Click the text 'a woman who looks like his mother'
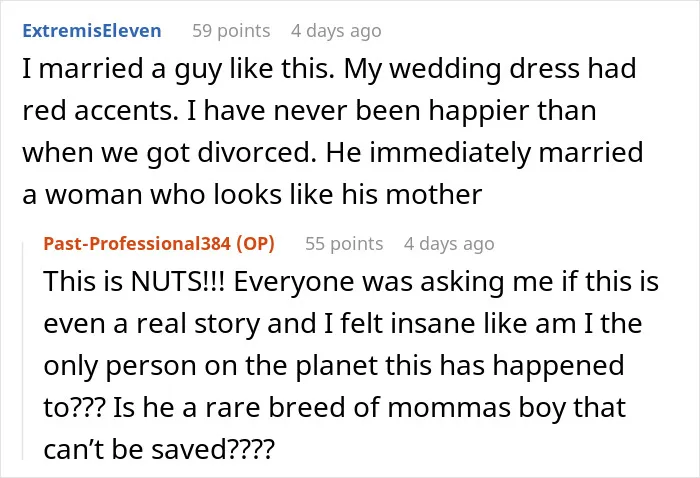This screenshot has width=700, height=478. click(x=252, y=195)
